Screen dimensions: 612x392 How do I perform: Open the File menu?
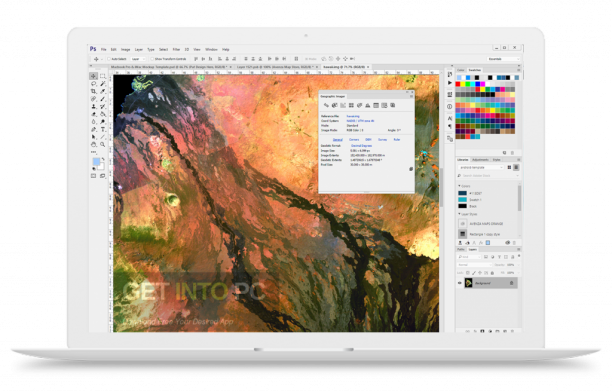click(x=103, y=50)
